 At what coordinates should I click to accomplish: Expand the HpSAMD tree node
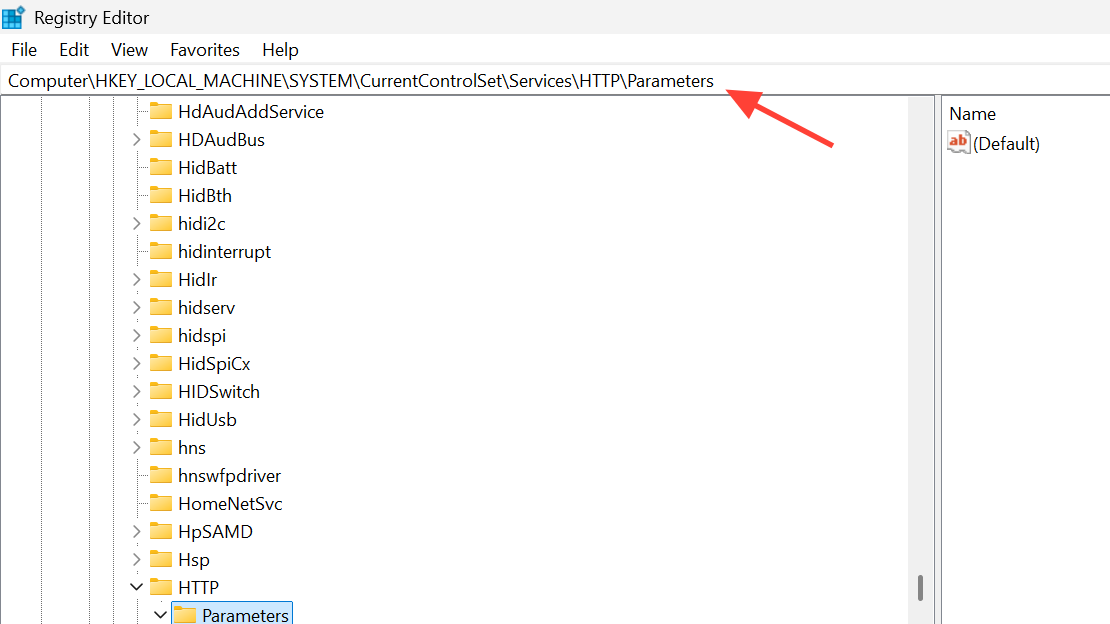point(137,531)
